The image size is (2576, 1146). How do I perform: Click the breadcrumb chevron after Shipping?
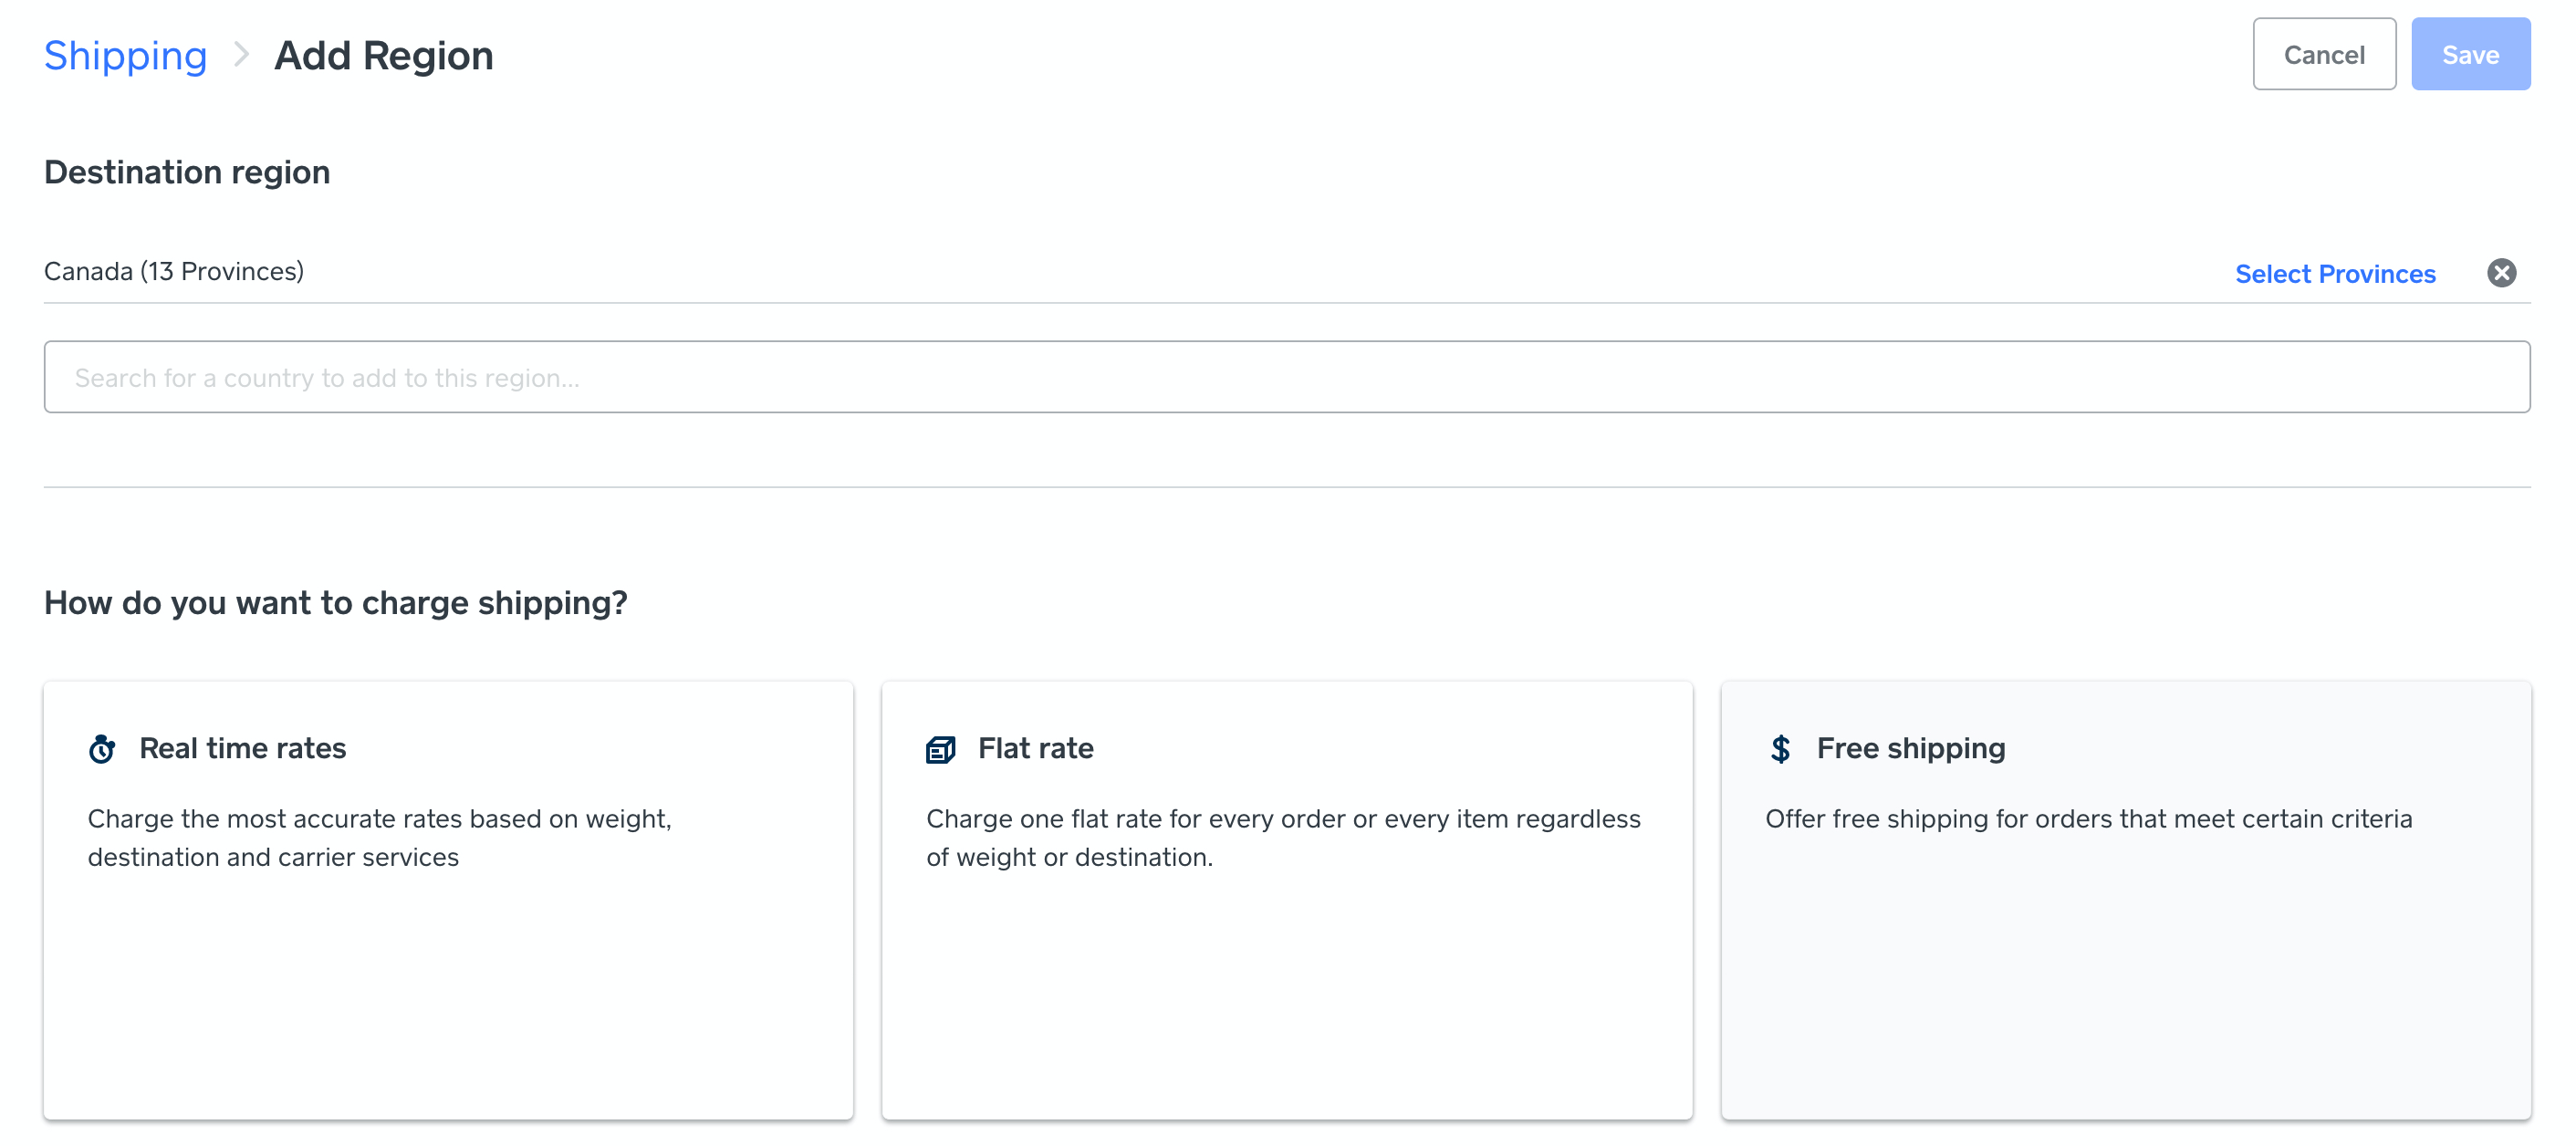click(x=240, y=56)
